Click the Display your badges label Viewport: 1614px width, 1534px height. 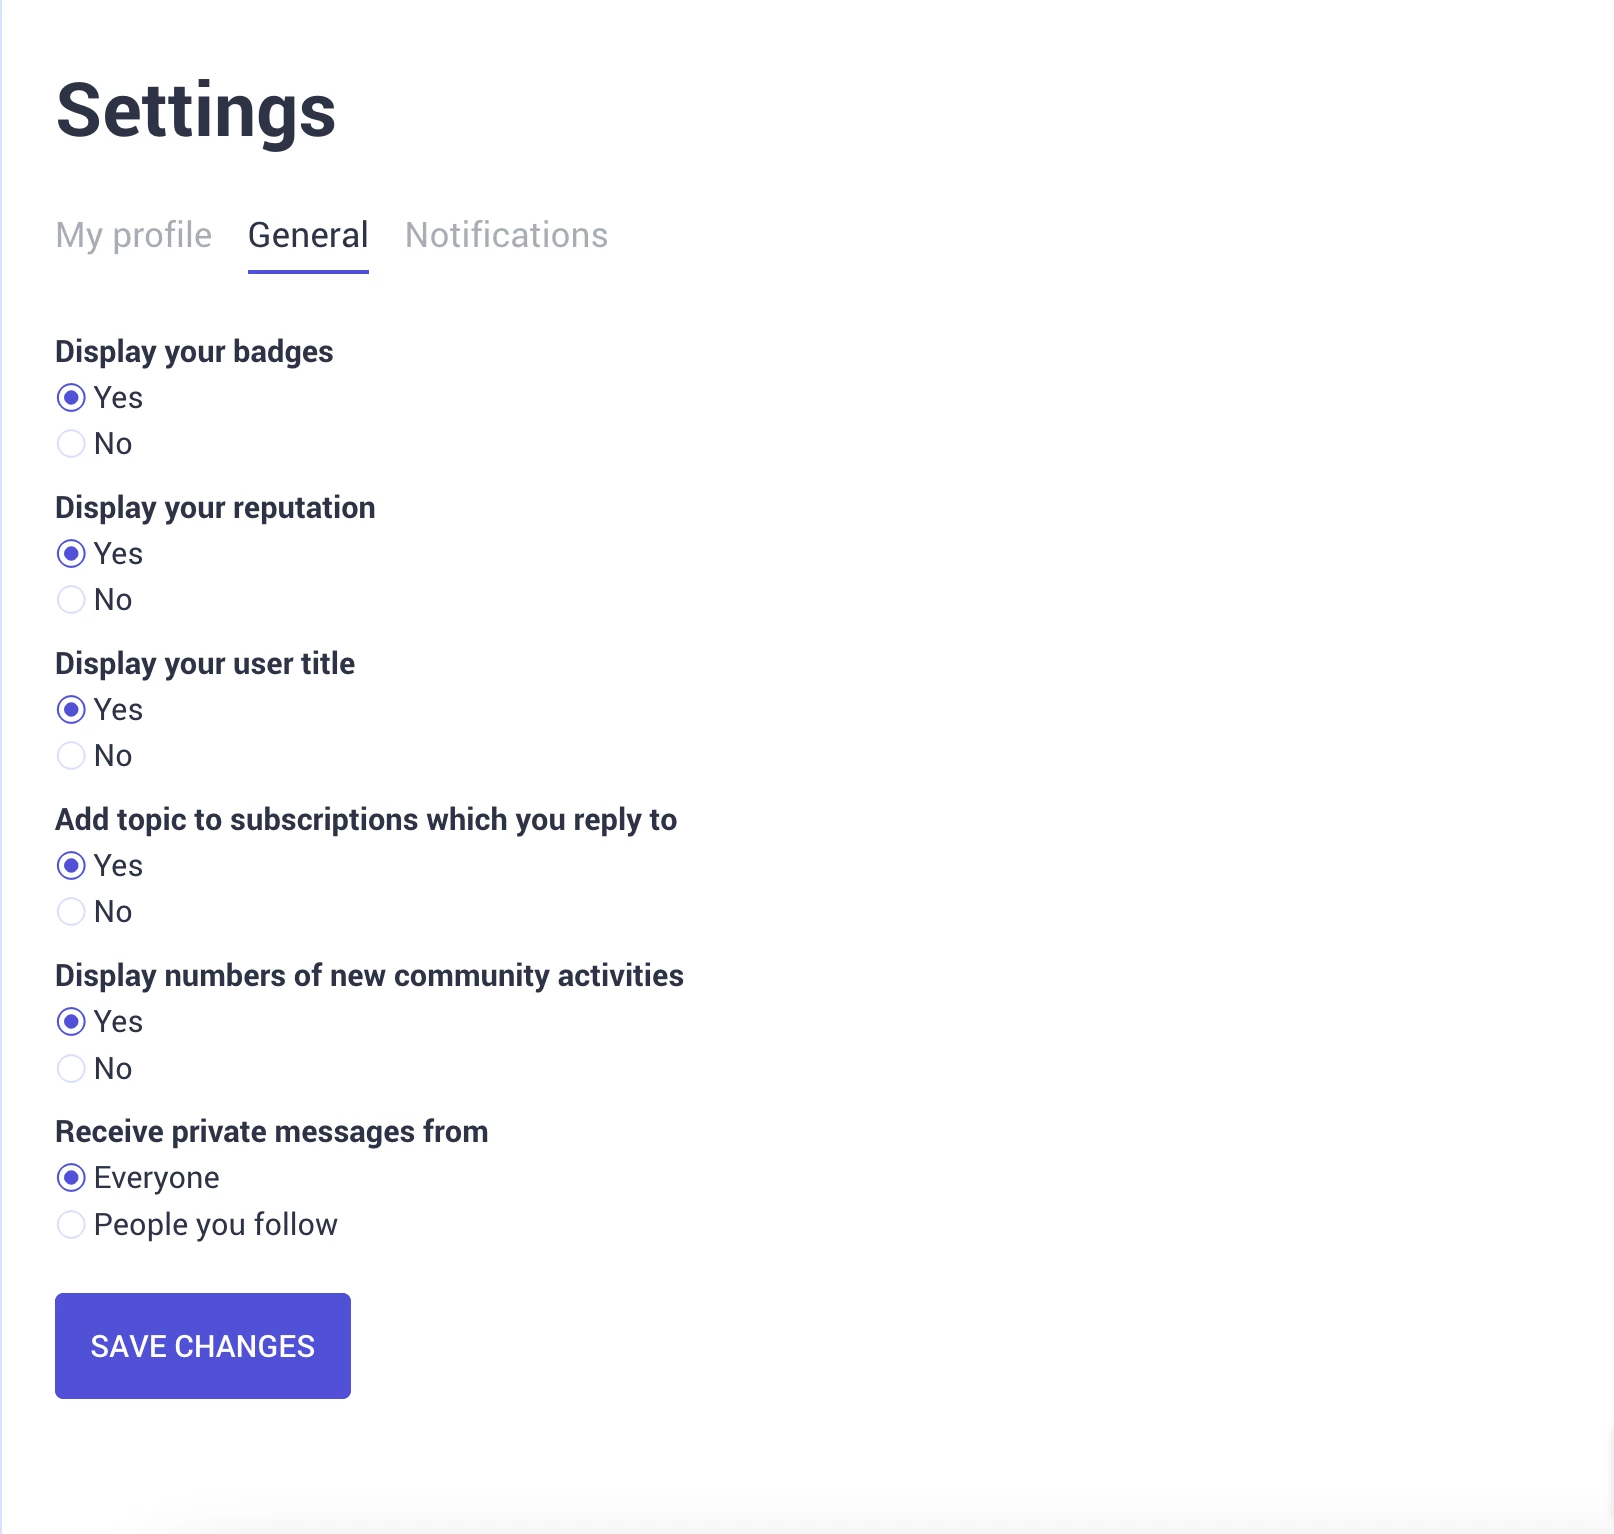tap(194, 352)
